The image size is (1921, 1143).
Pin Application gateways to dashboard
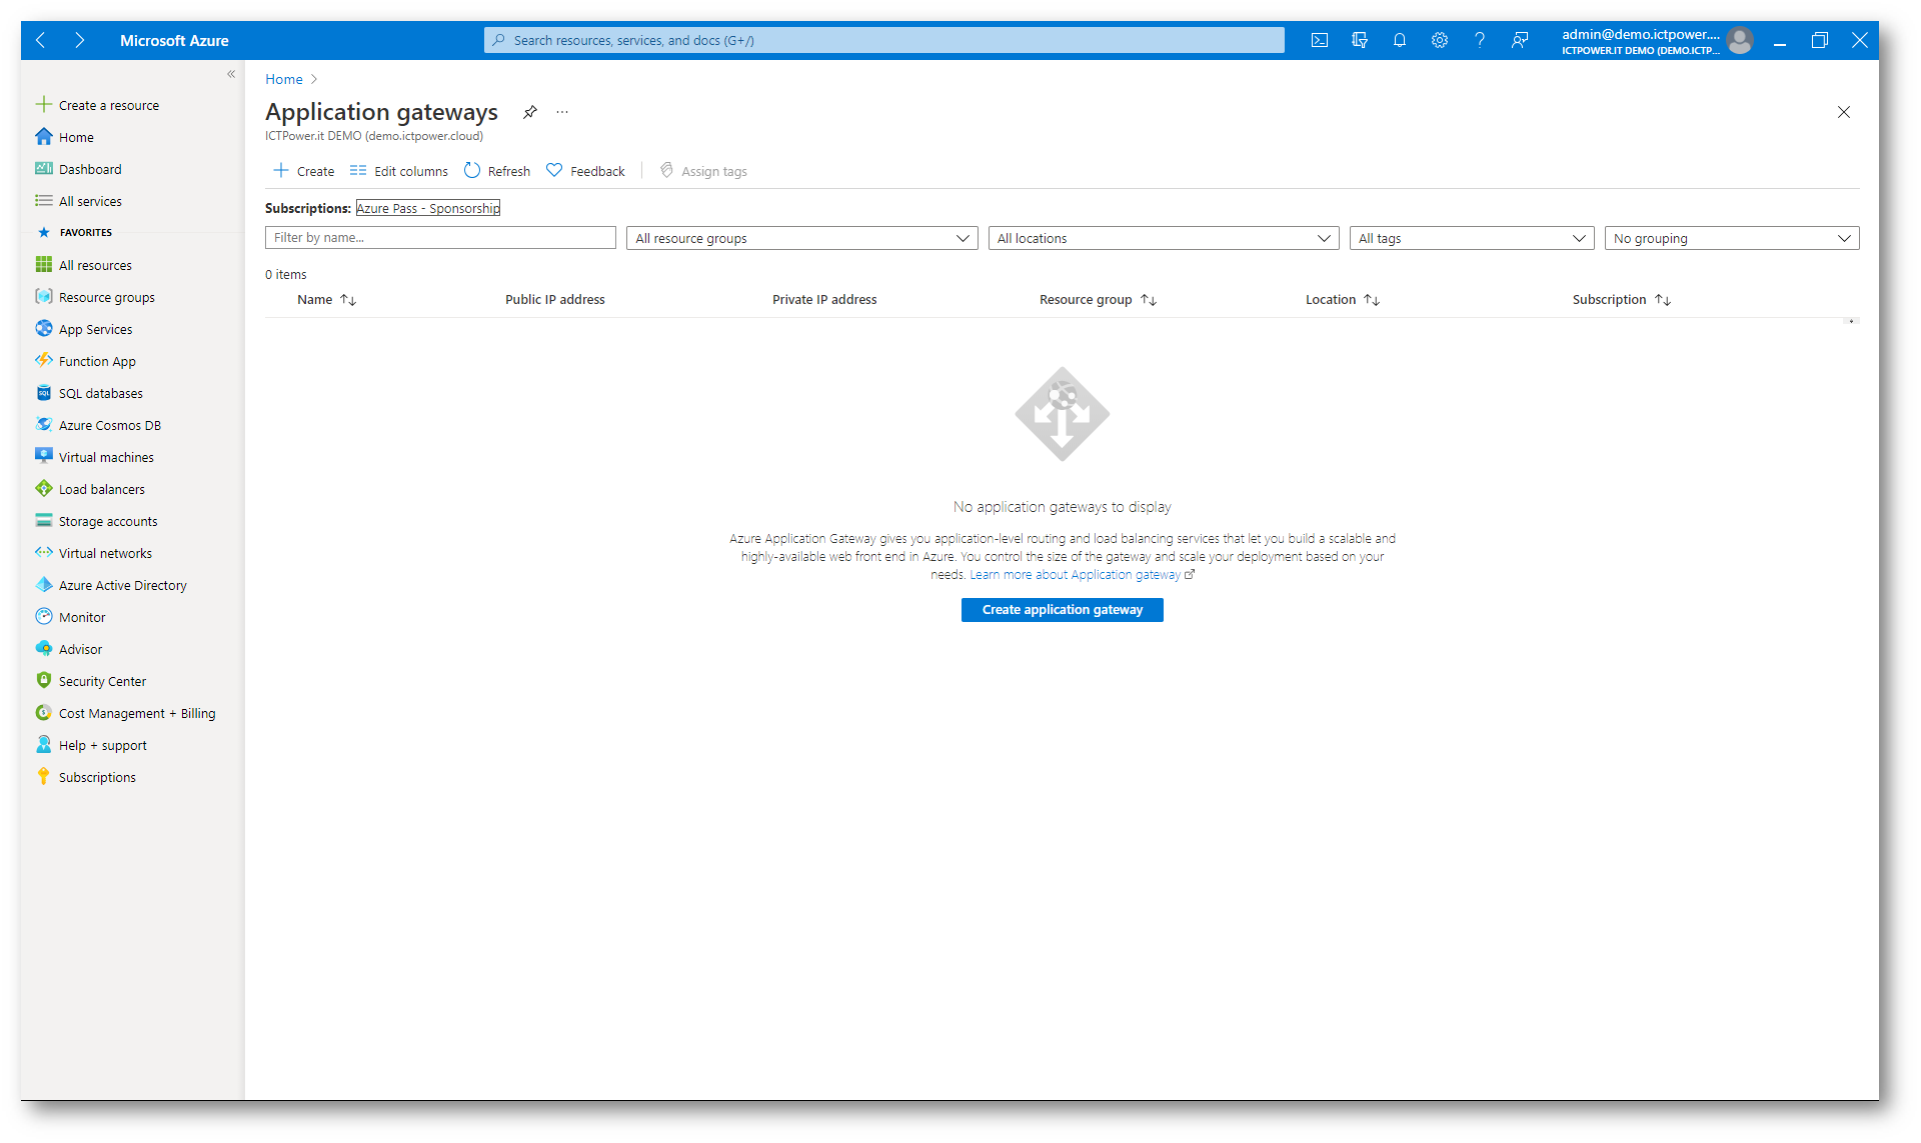coord(530,112)
